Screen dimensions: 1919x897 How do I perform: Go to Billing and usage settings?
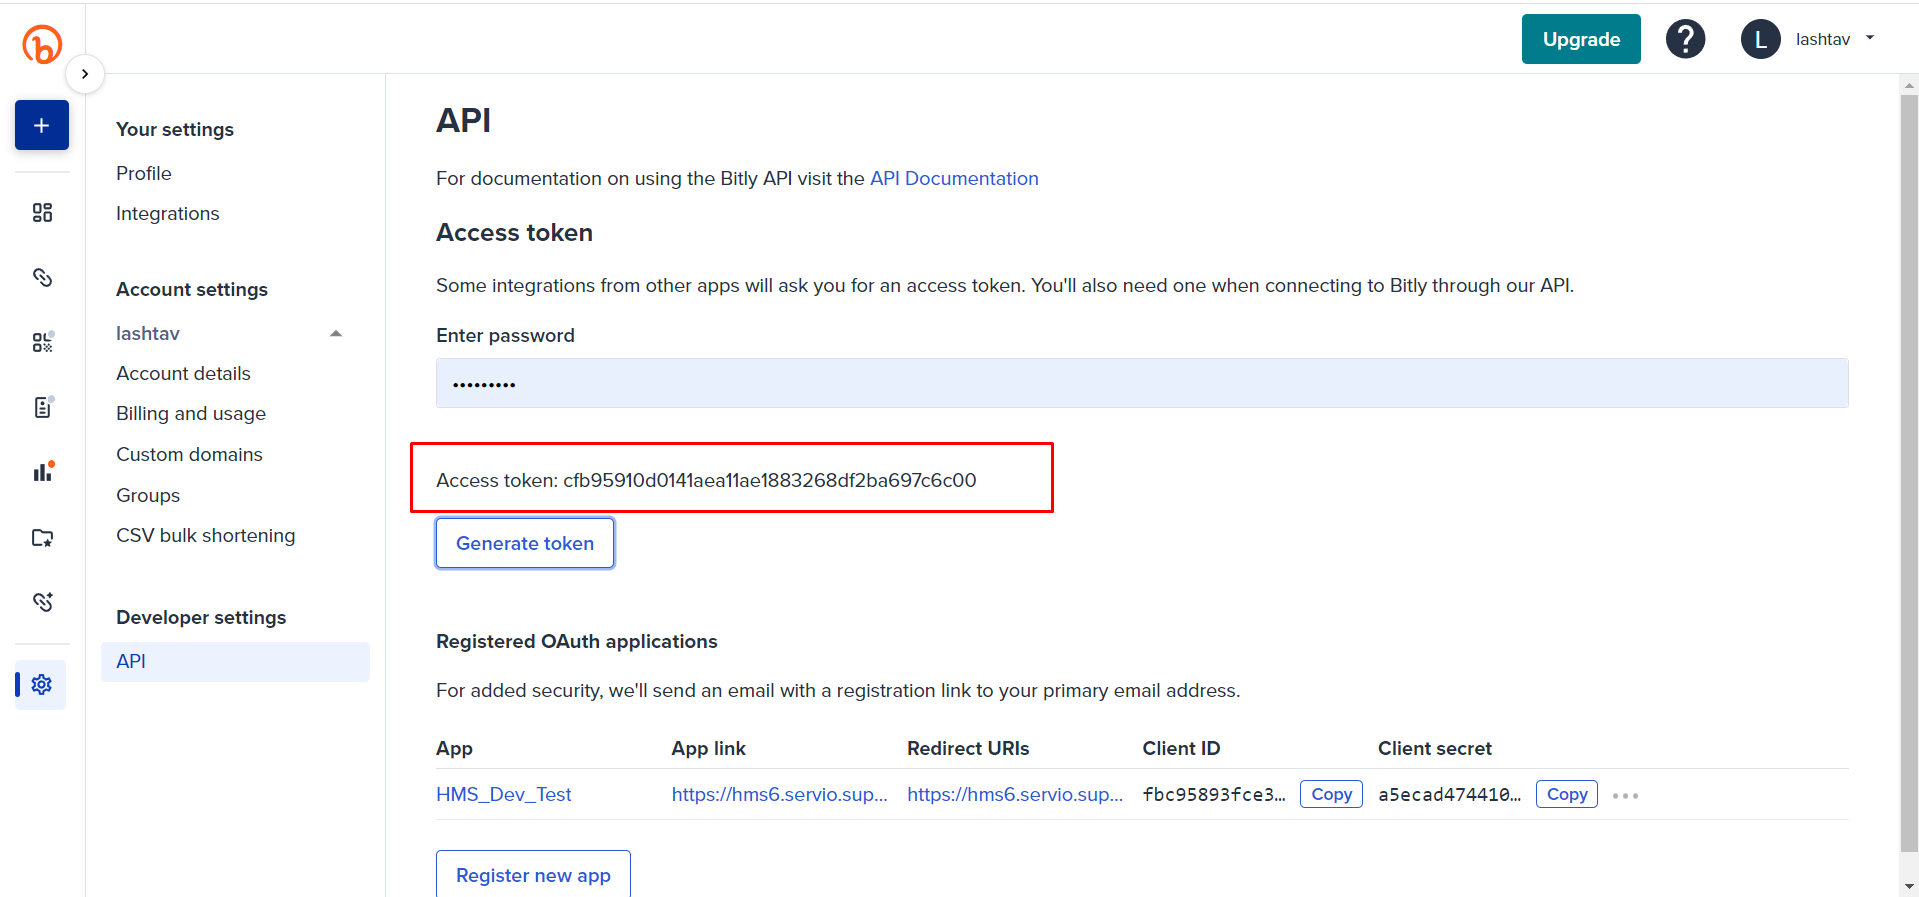tap(191, 414)
